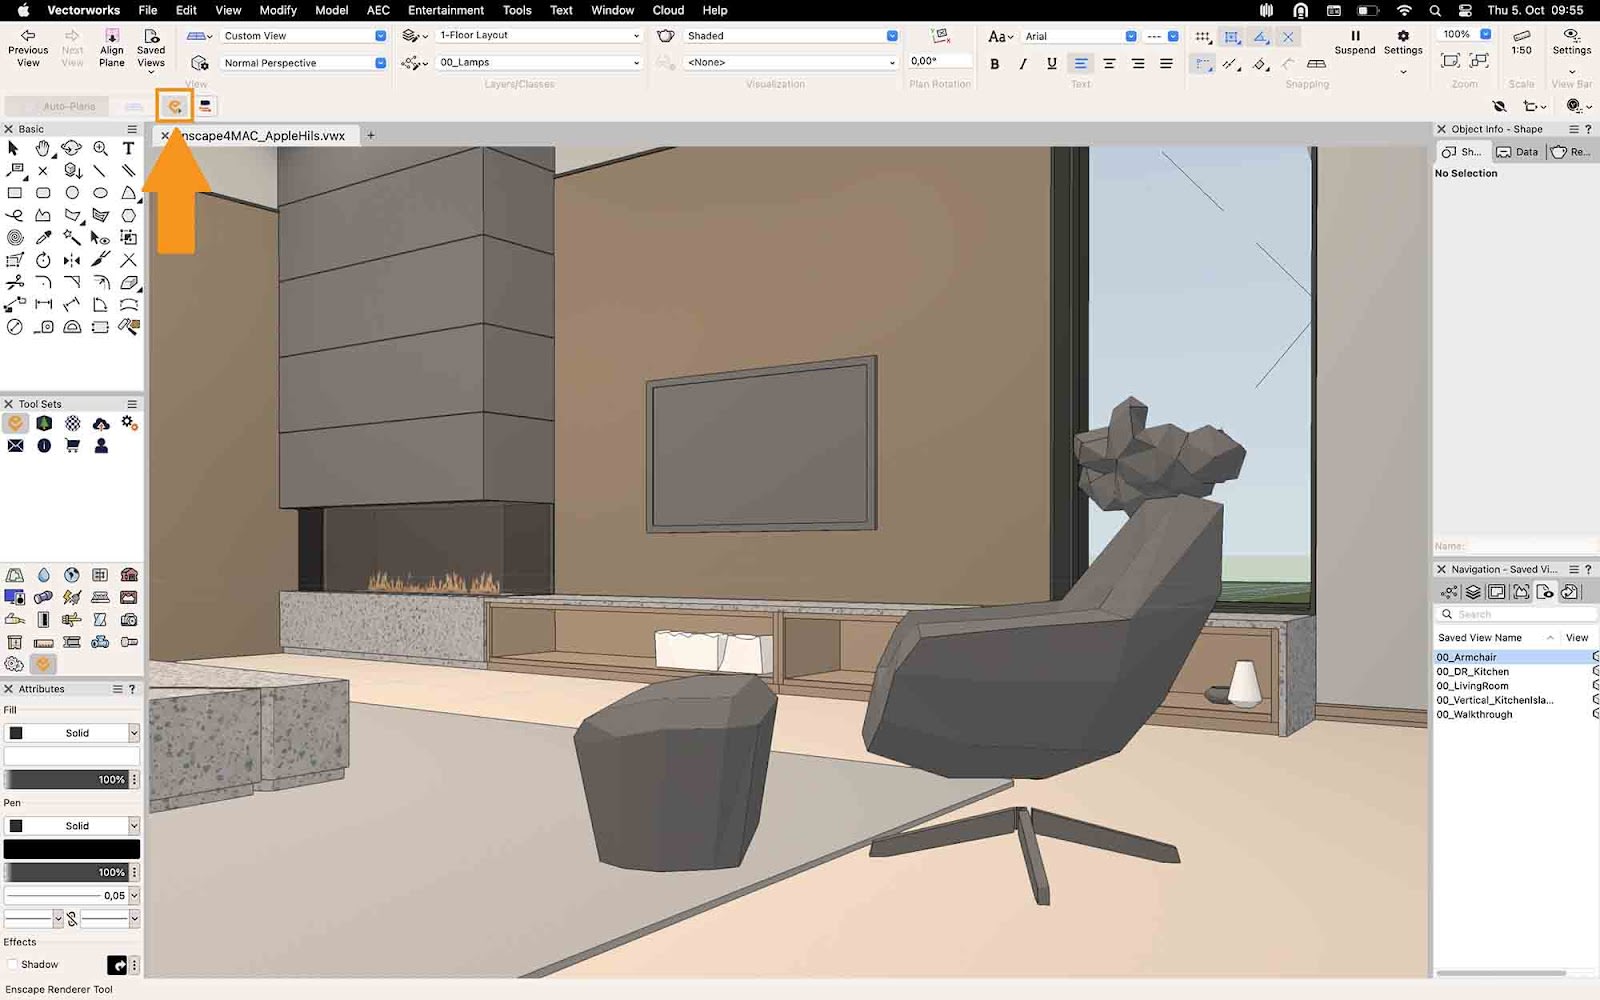Screen dimensions: 1600x1000
Task: Select the Enscape Renderer tool highlighted by the arrow
Action: tap(175, 106)
